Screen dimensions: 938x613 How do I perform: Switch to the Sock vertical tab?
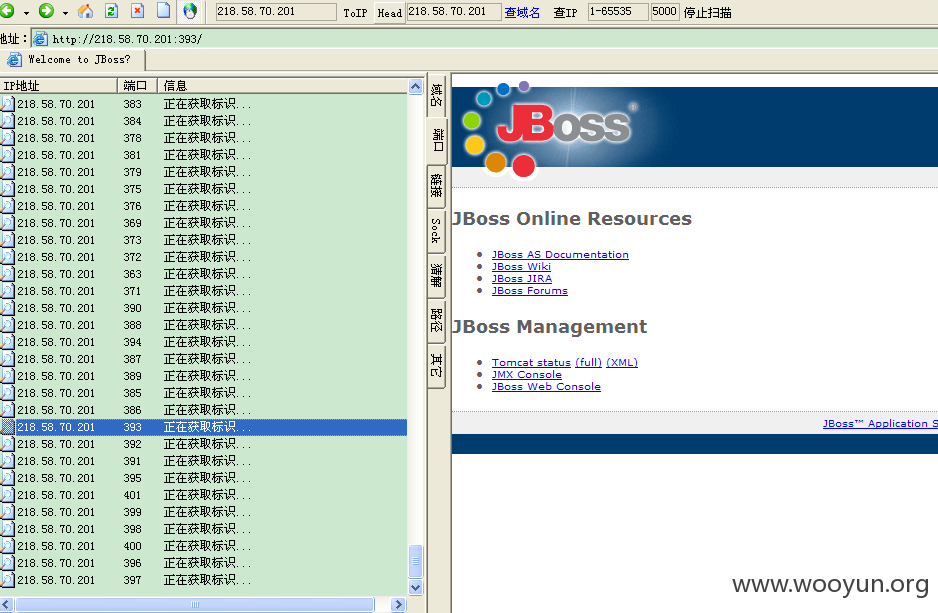coord(437,231)
